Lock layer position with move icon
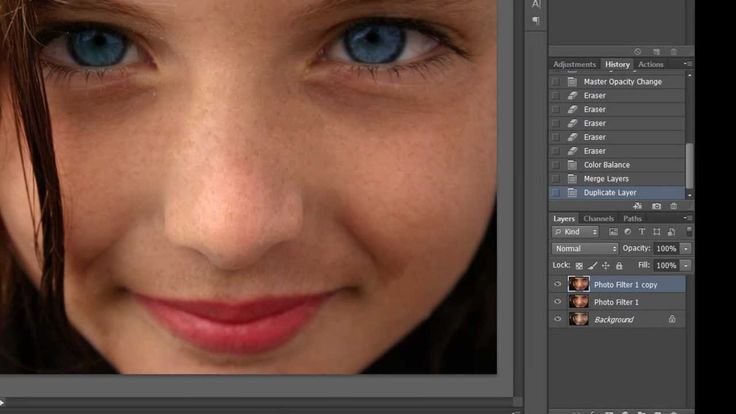 (605, 266)
